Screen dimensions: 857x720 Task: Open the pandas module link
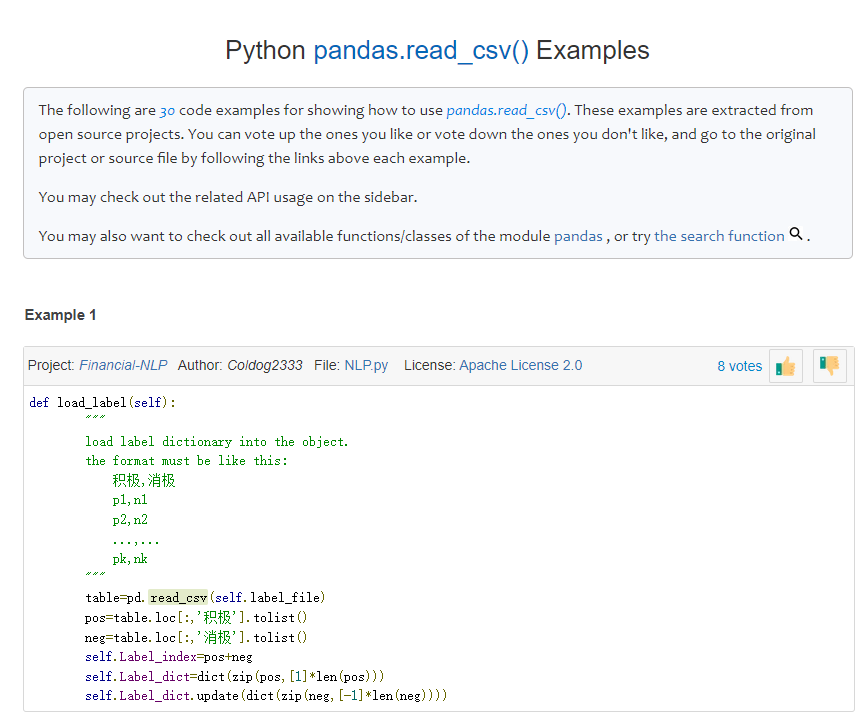point(578,236)
